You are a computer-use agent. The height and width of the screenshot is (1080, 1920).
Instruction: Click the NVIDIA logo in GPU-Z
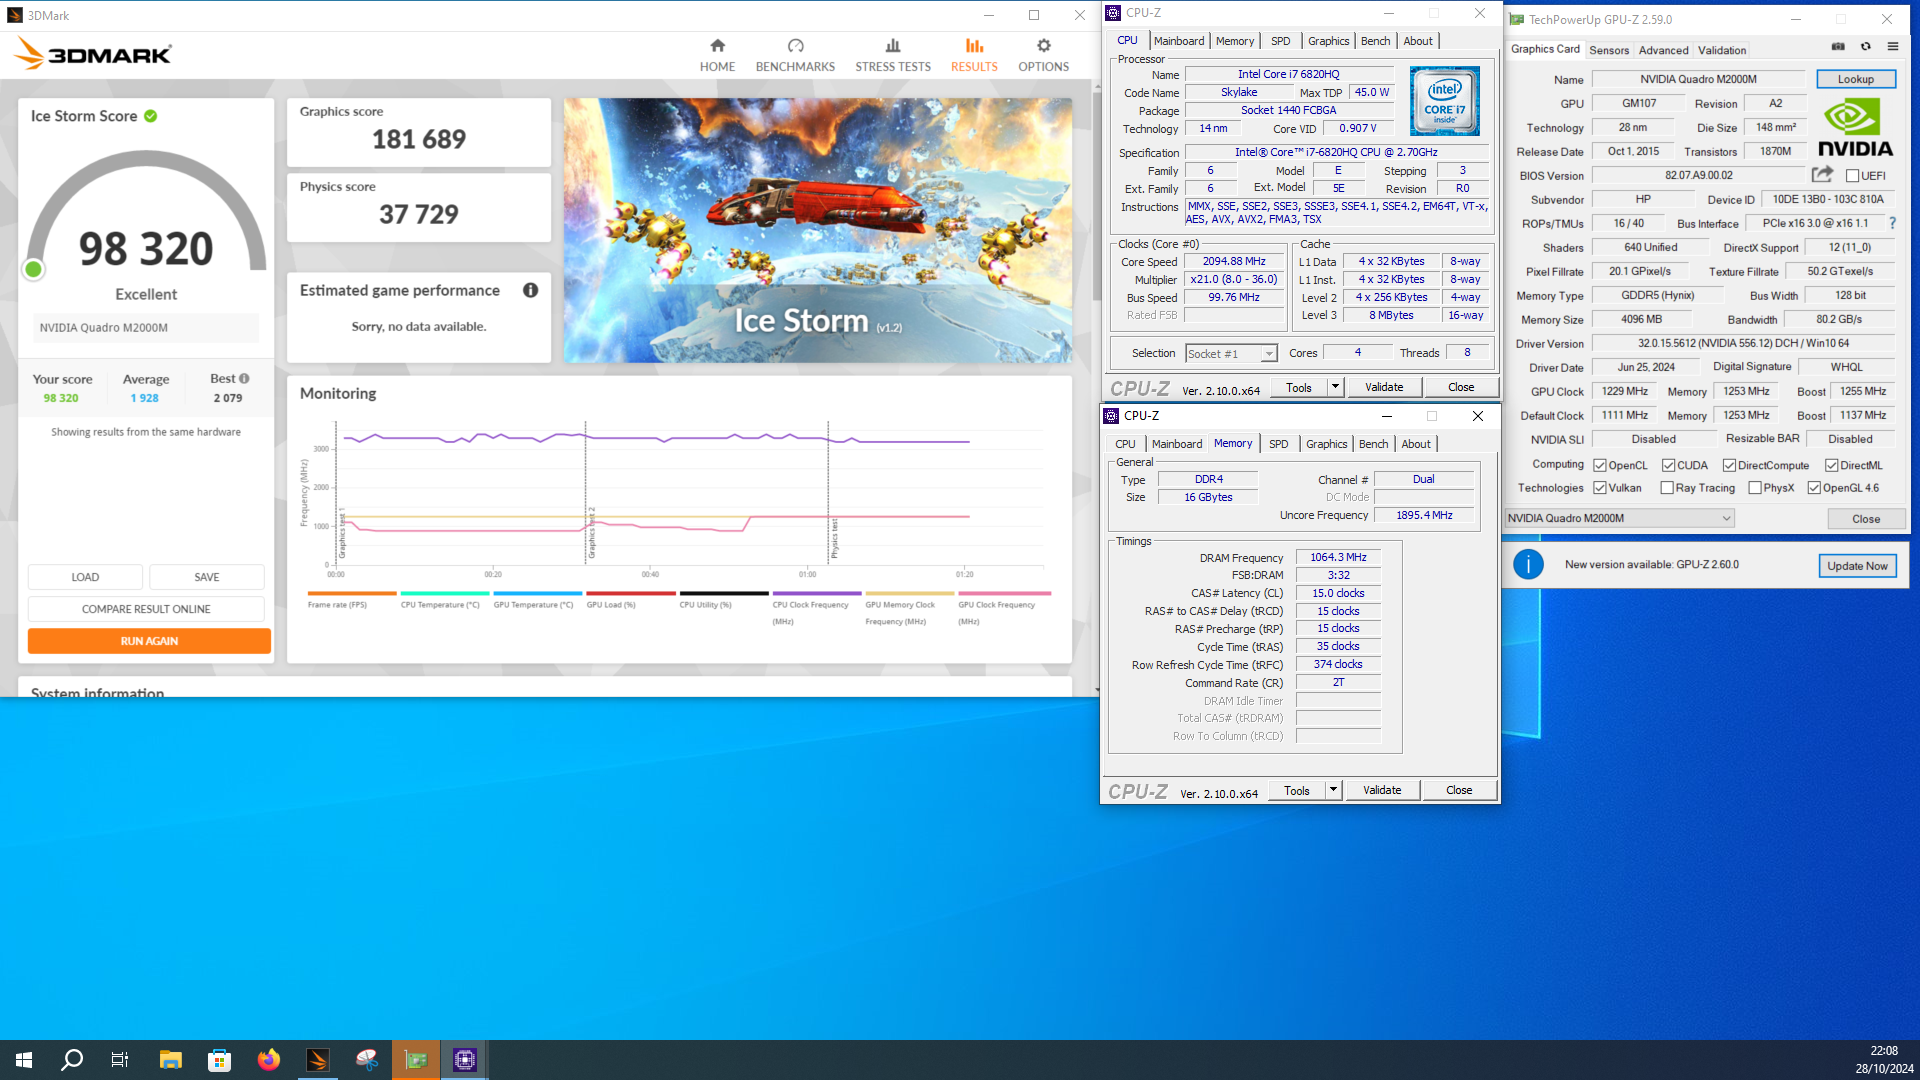click(x=1855, y=128)
